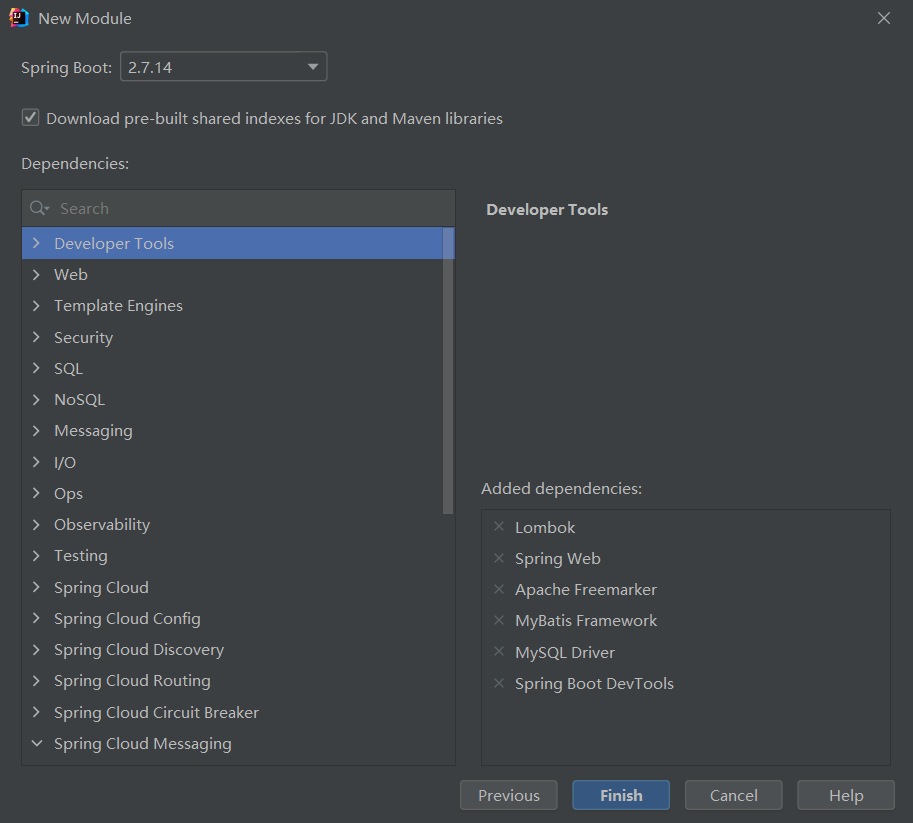Click the IntelliJ IDEA logo icon
Viewport: 913px width, 823px height.
(19, 18)
